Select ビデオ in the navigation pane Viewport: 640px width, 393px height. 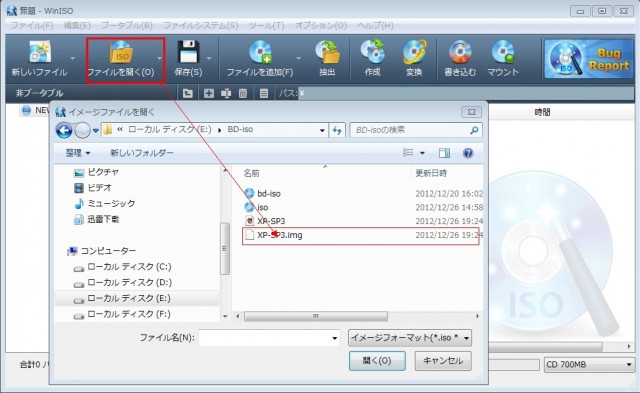tap(93, 188)
